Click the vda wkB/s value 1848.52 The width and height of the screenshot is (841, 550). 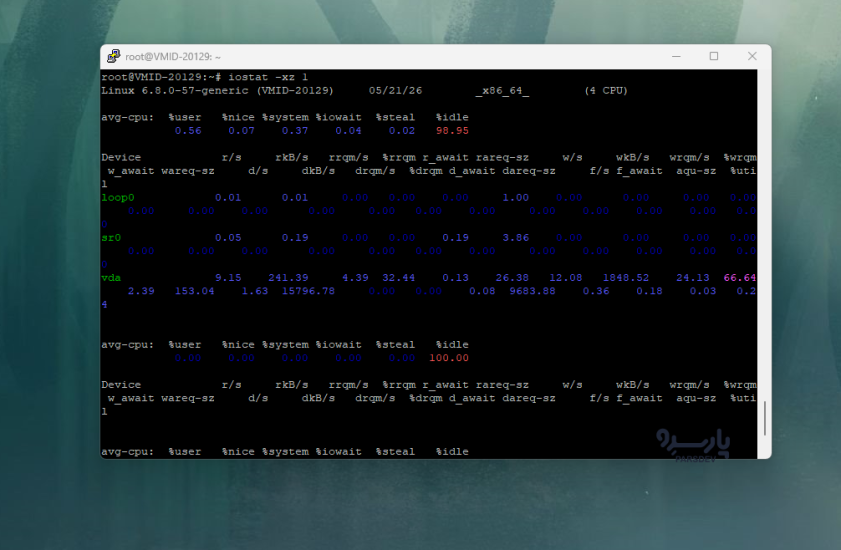pos(626,278)
